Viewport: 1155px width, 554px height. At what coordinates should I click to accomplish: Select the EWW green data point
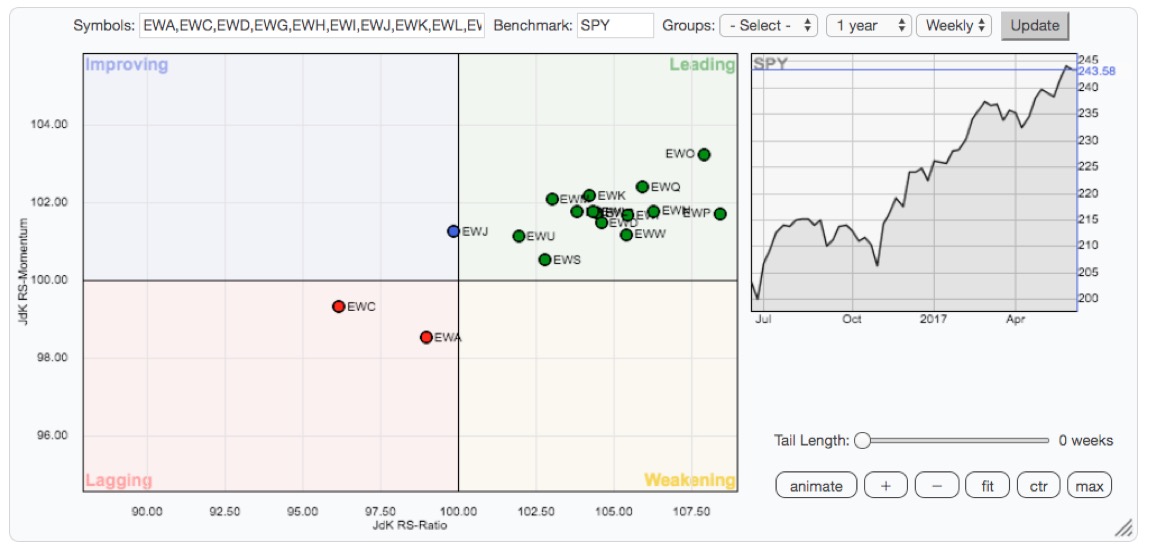[x=626, y=235]
